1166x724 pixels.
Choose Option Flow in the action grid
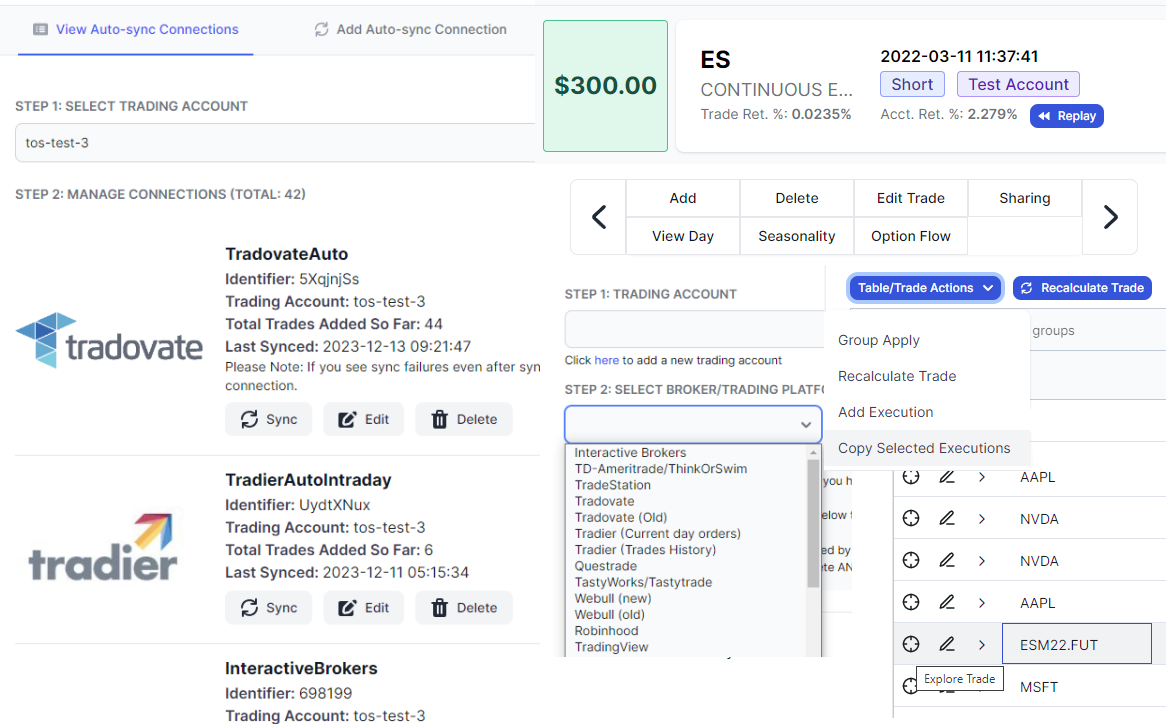point(911,236)
